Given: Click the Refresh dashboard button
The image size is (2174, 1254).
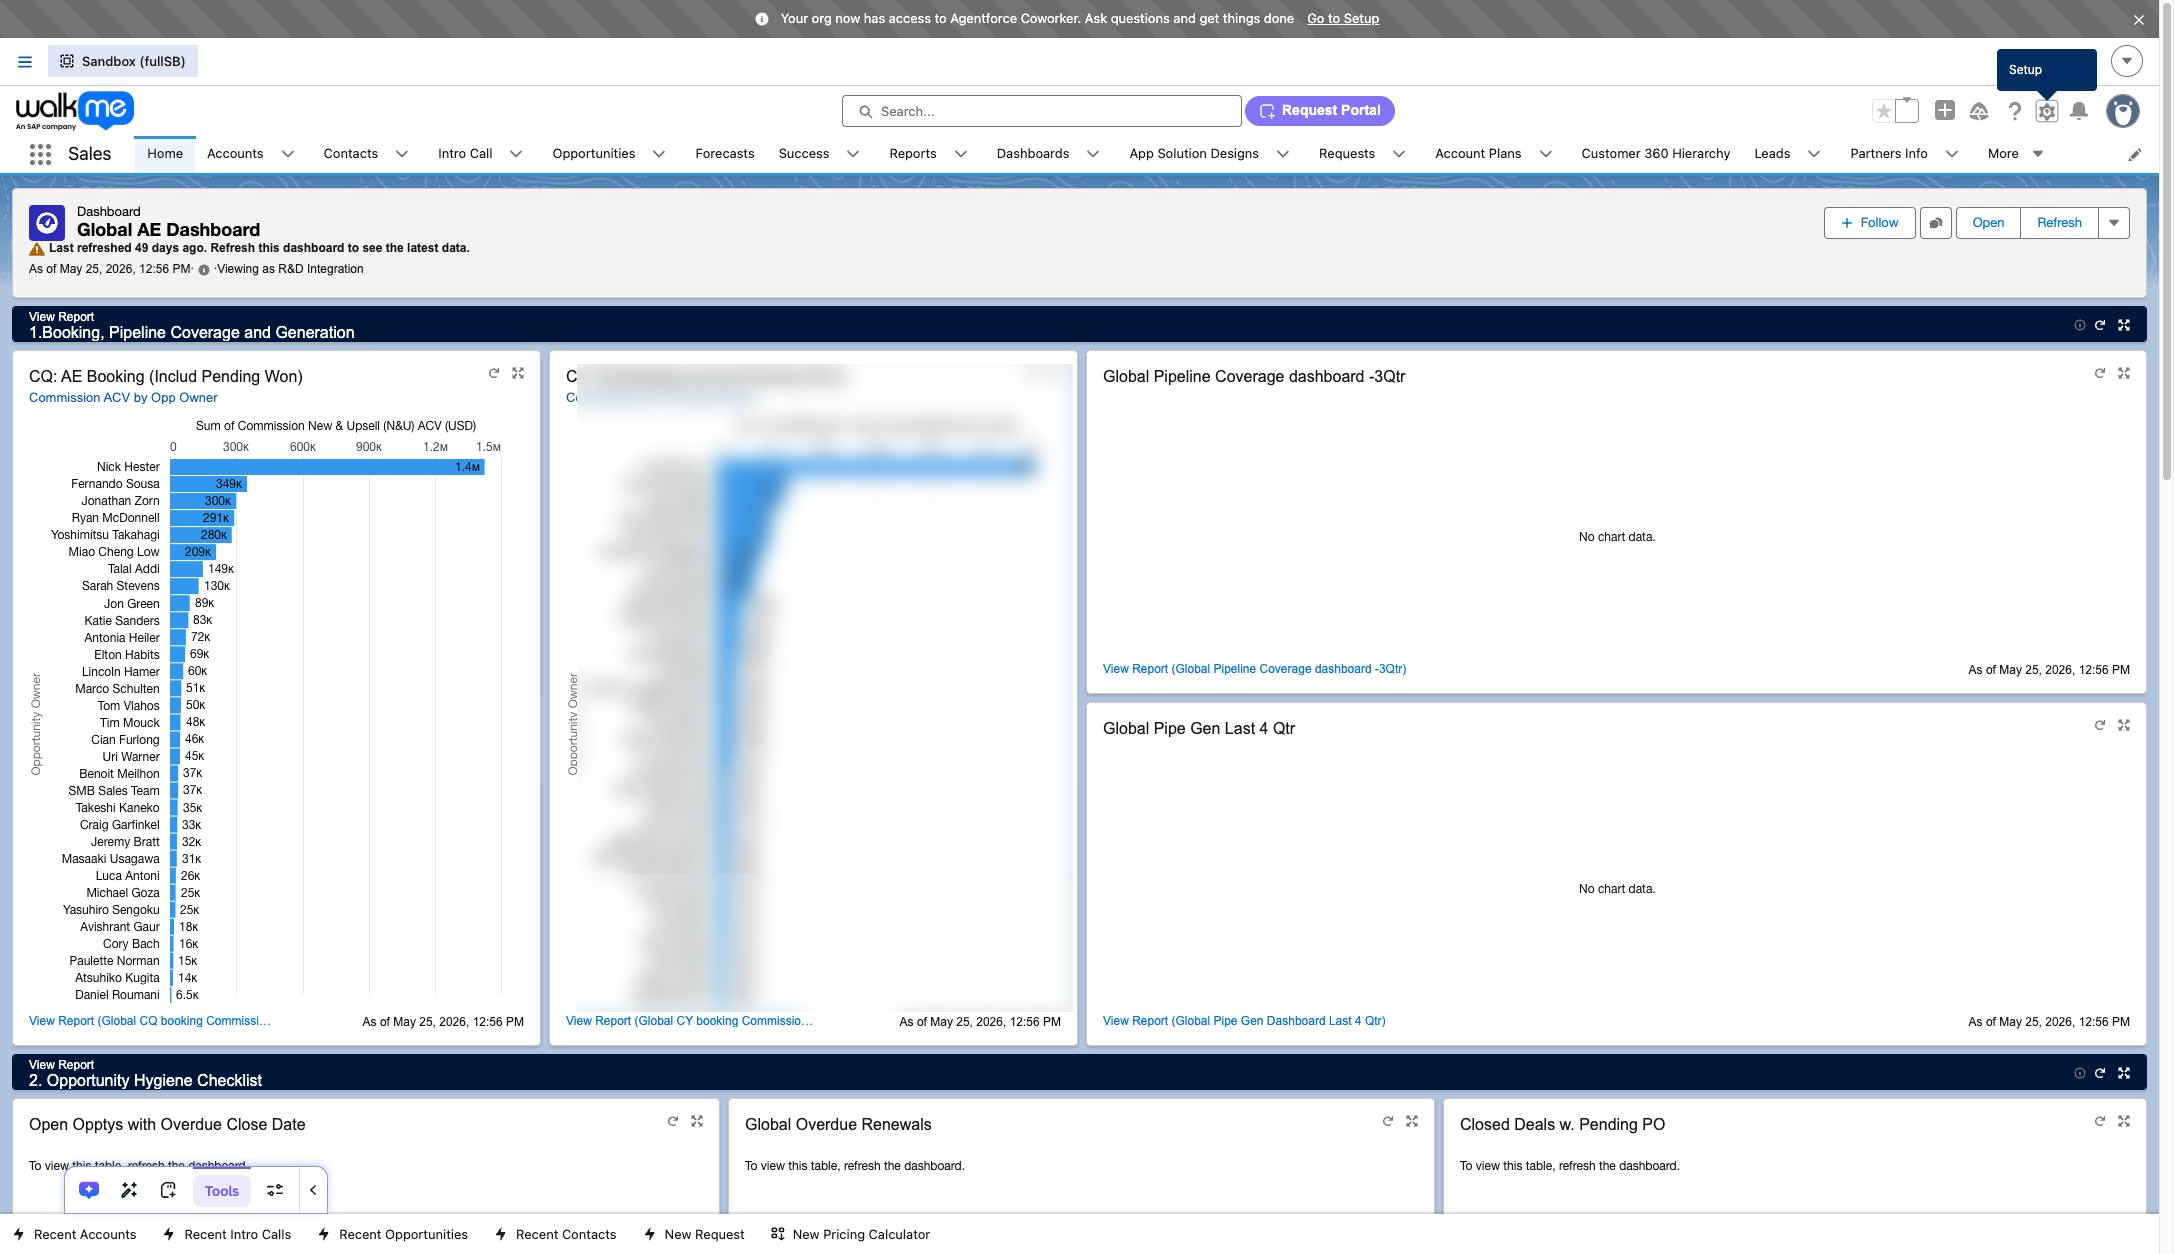Looking at the screenshot, I should pyautogui.click(x=2059, y=223).
